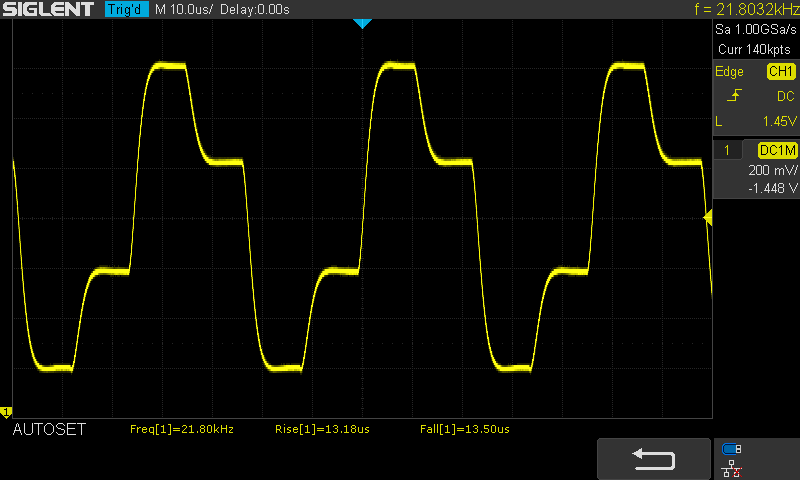Click the USB device status icon

pyautogui.click(x=732, y=449)
